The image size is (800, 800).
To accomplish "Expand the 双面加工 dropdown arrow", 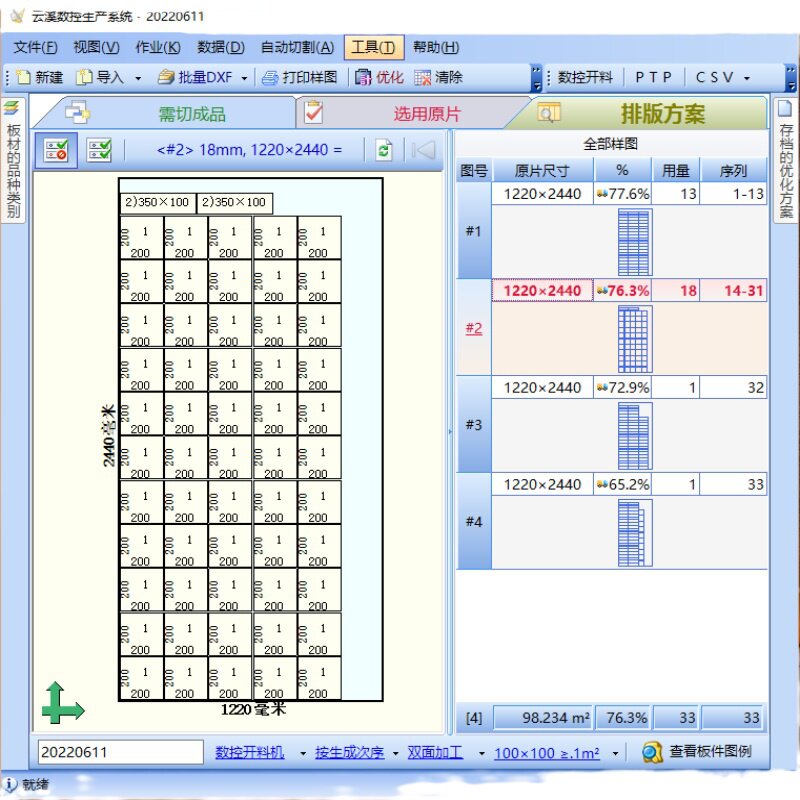I will 481,753.
